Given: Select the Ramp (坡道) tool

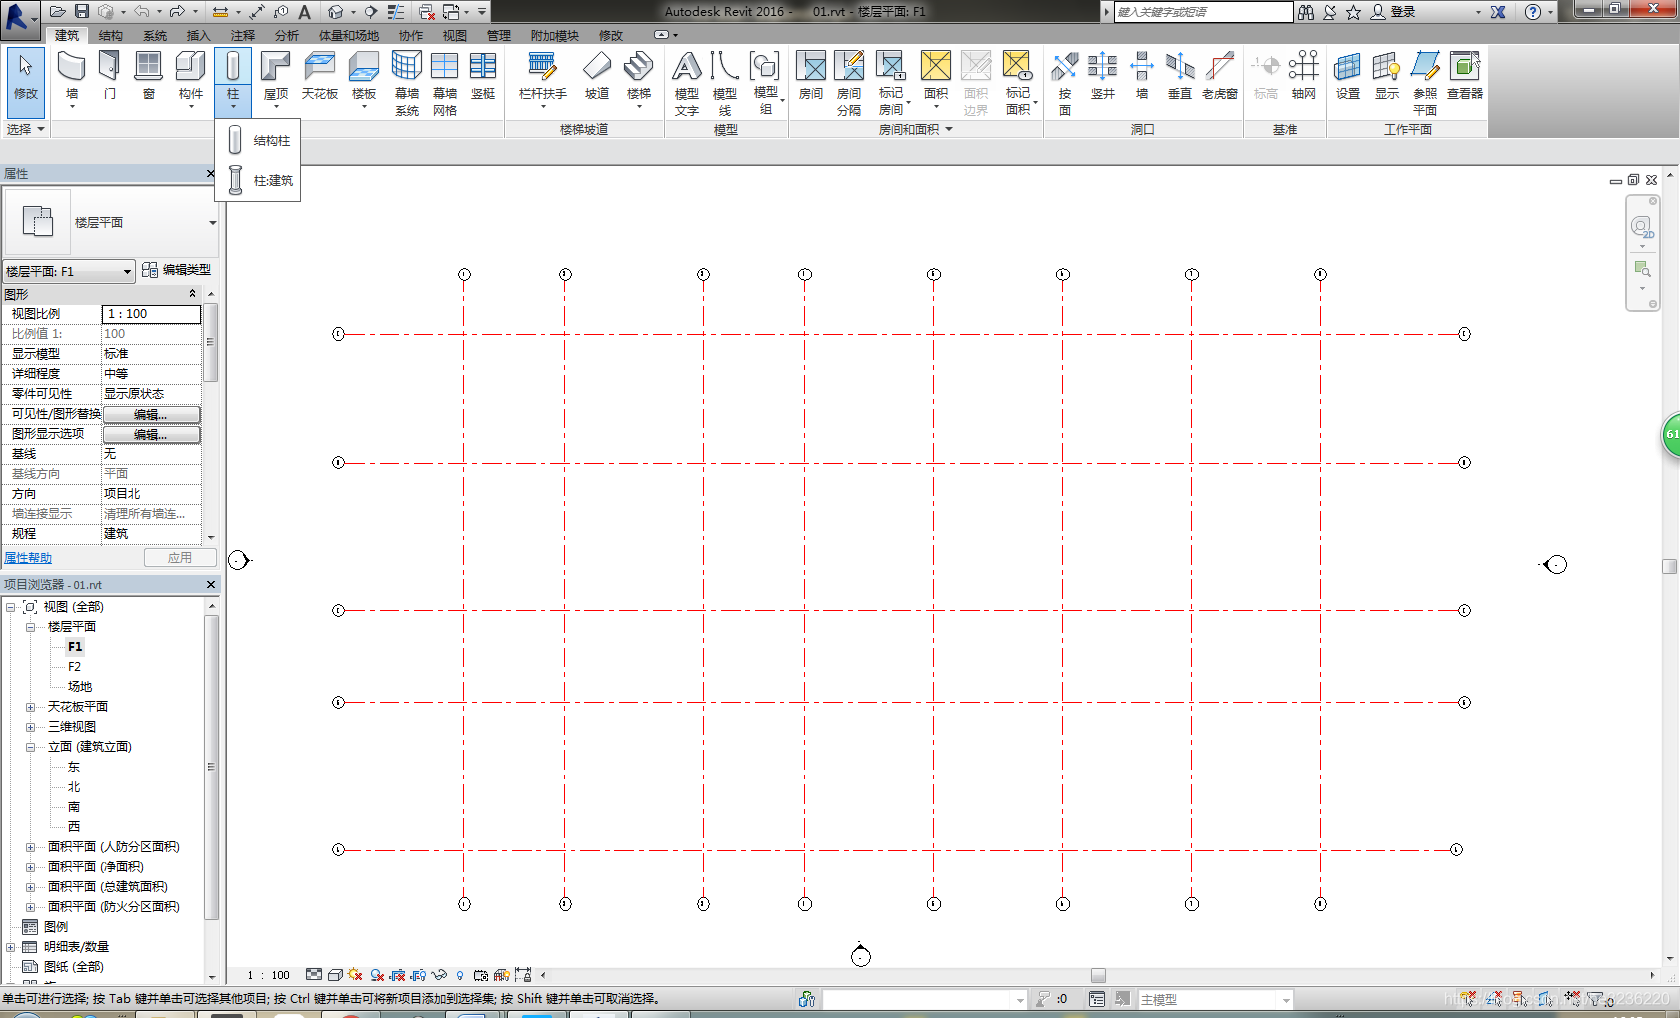Looking at the screenshot, I should pyautogui.click(x=597, y=76).
